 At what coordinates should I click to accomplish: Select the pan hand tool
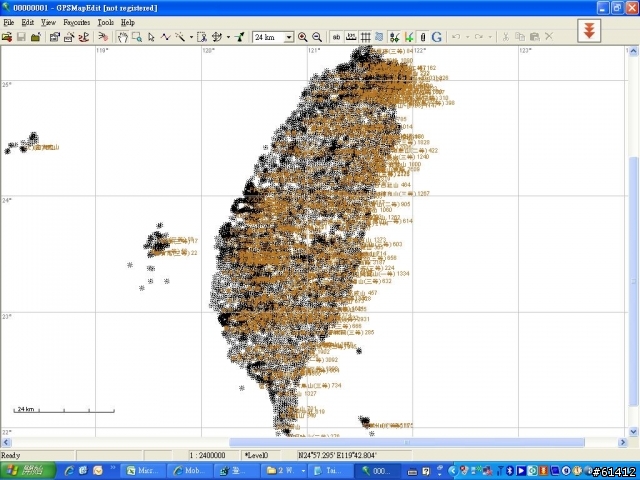coord(122,37)
